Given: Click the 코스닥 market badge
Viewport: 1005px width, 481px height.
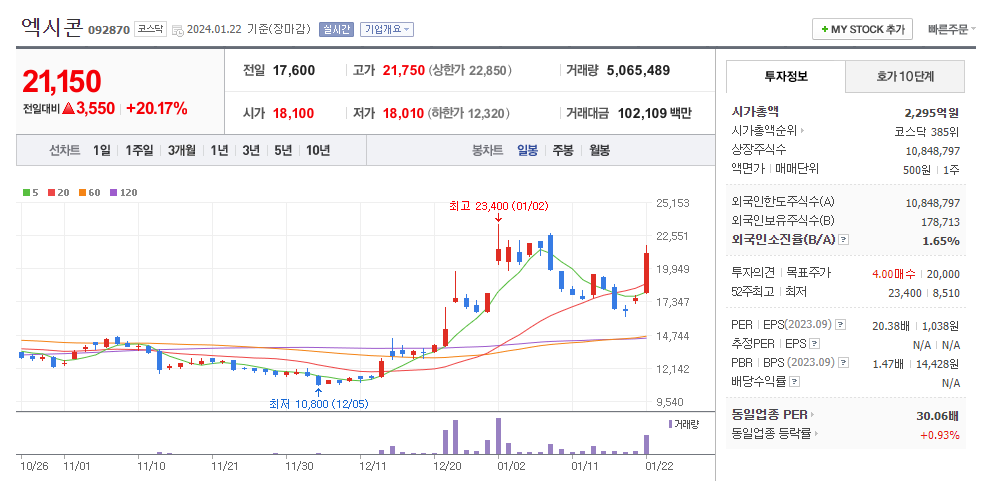Looking at the screenshot, I should click(151, 29).
